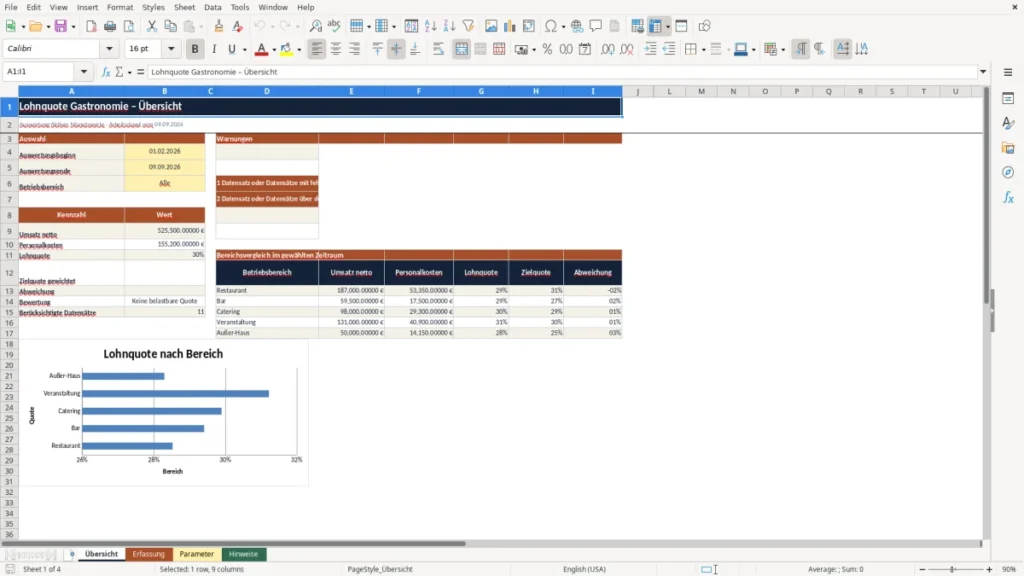The image size is (1024, 576).
Task: Toggle Freeze Rows and Columns
Action: point(656,26)
